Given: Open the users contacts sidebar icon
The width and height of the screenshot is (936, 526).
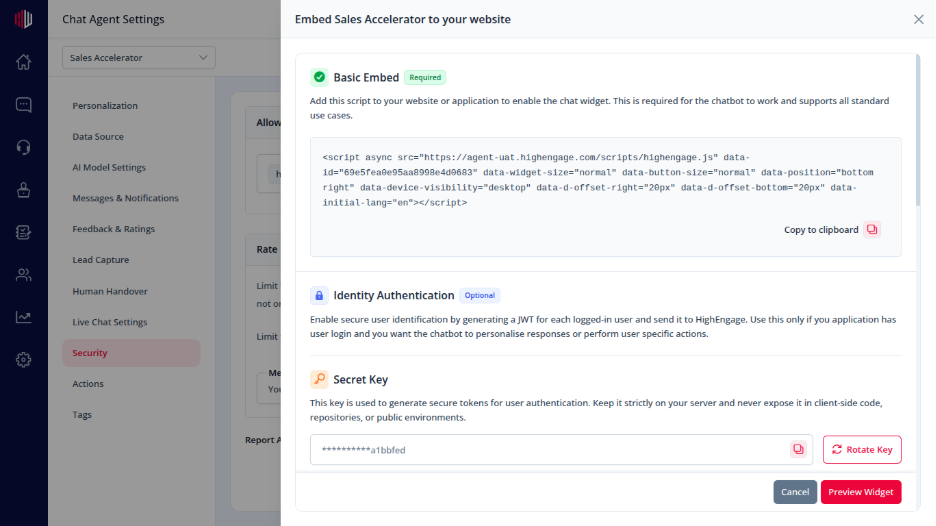Looking at the screenshot, I should [23, 275].
